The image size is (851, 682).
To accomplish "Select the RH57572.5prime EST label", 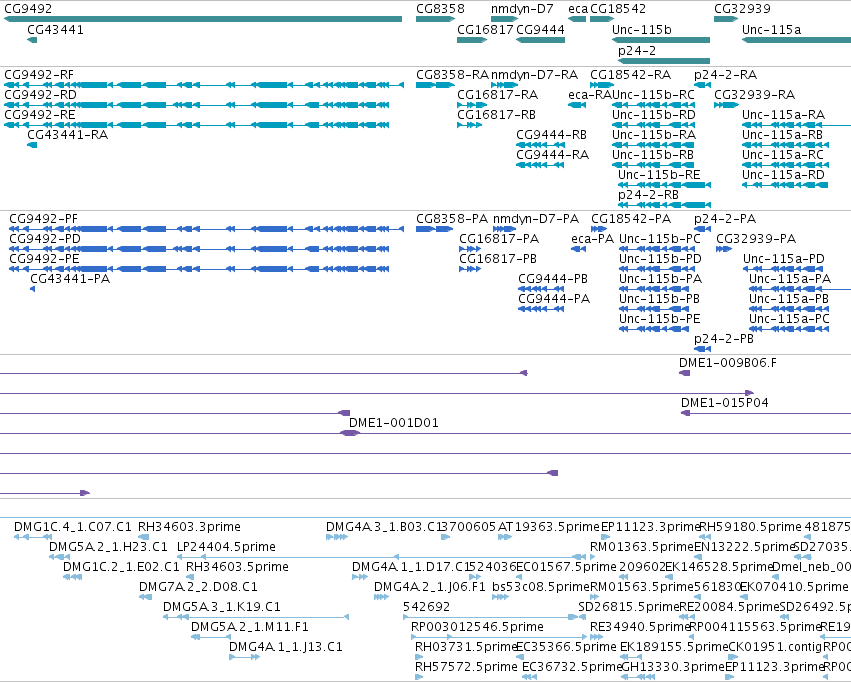I will point(466,667).
